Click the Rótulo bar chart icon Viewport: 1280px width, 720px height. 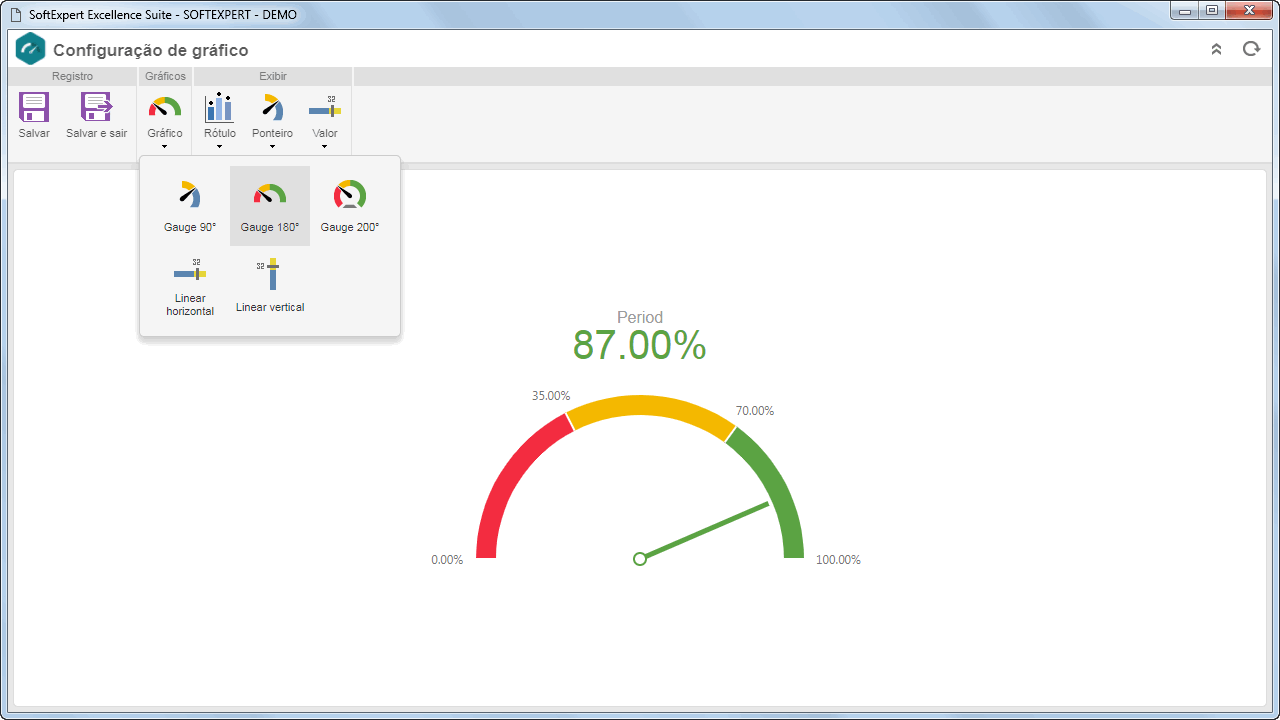tap(219, 107)
